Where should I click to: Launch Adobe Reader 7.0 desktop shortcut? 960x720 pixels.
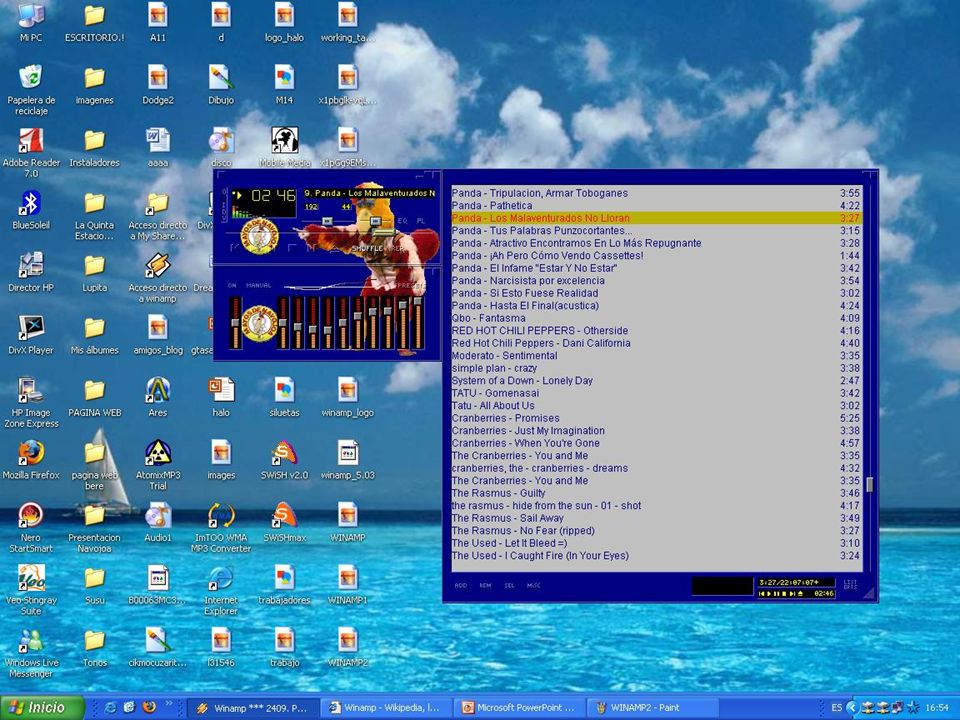[x=31, y=152]
